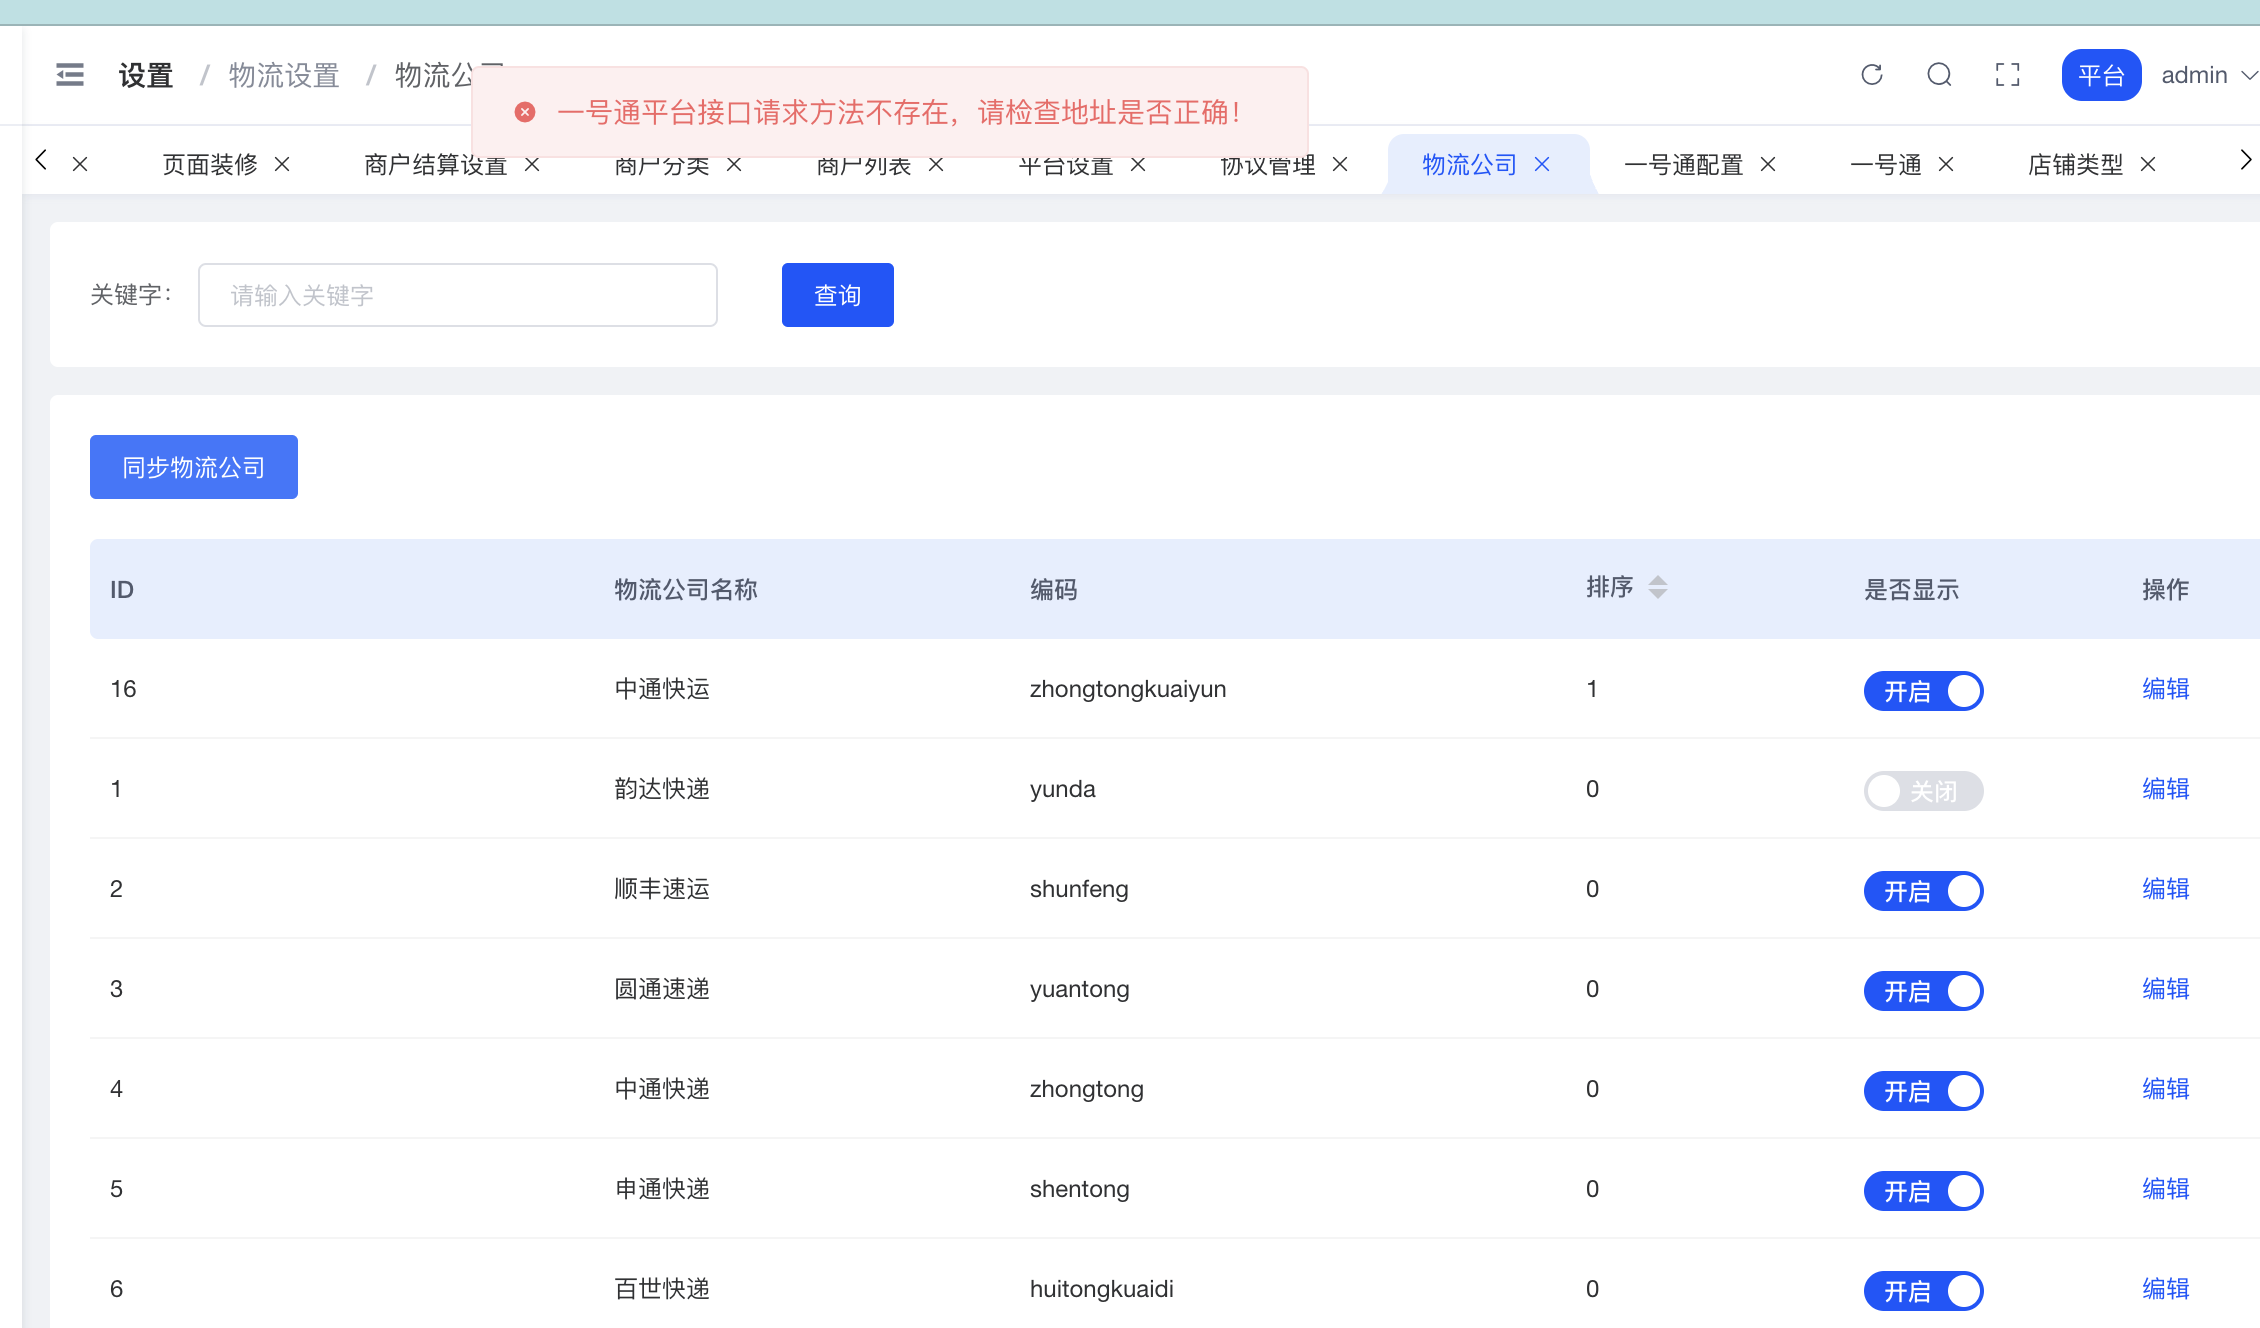Viewport: 2260px width, 1328px height.
Task: Click the error message alert icon
Action: [x=525, y=112]
